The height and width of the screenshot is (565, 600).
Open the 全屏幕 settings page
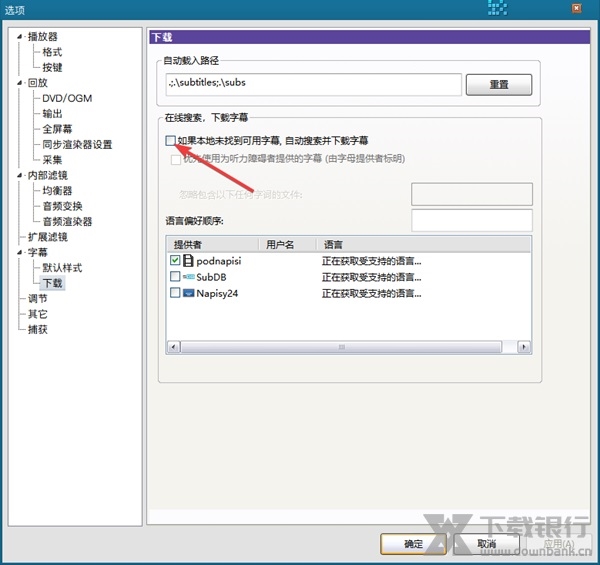57,129
